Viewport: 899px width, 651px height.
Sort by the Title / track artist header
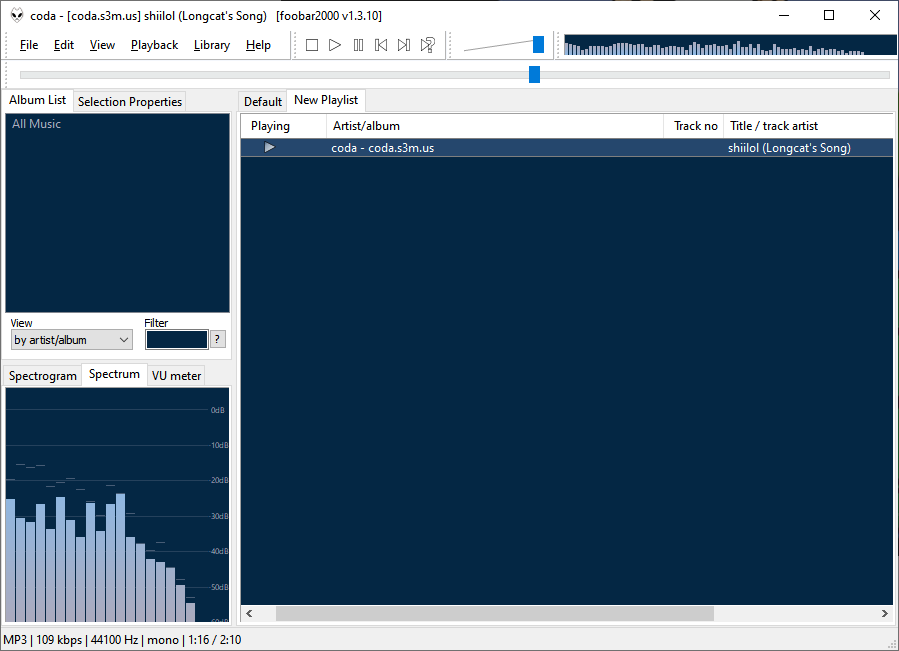tap(808, 126)
